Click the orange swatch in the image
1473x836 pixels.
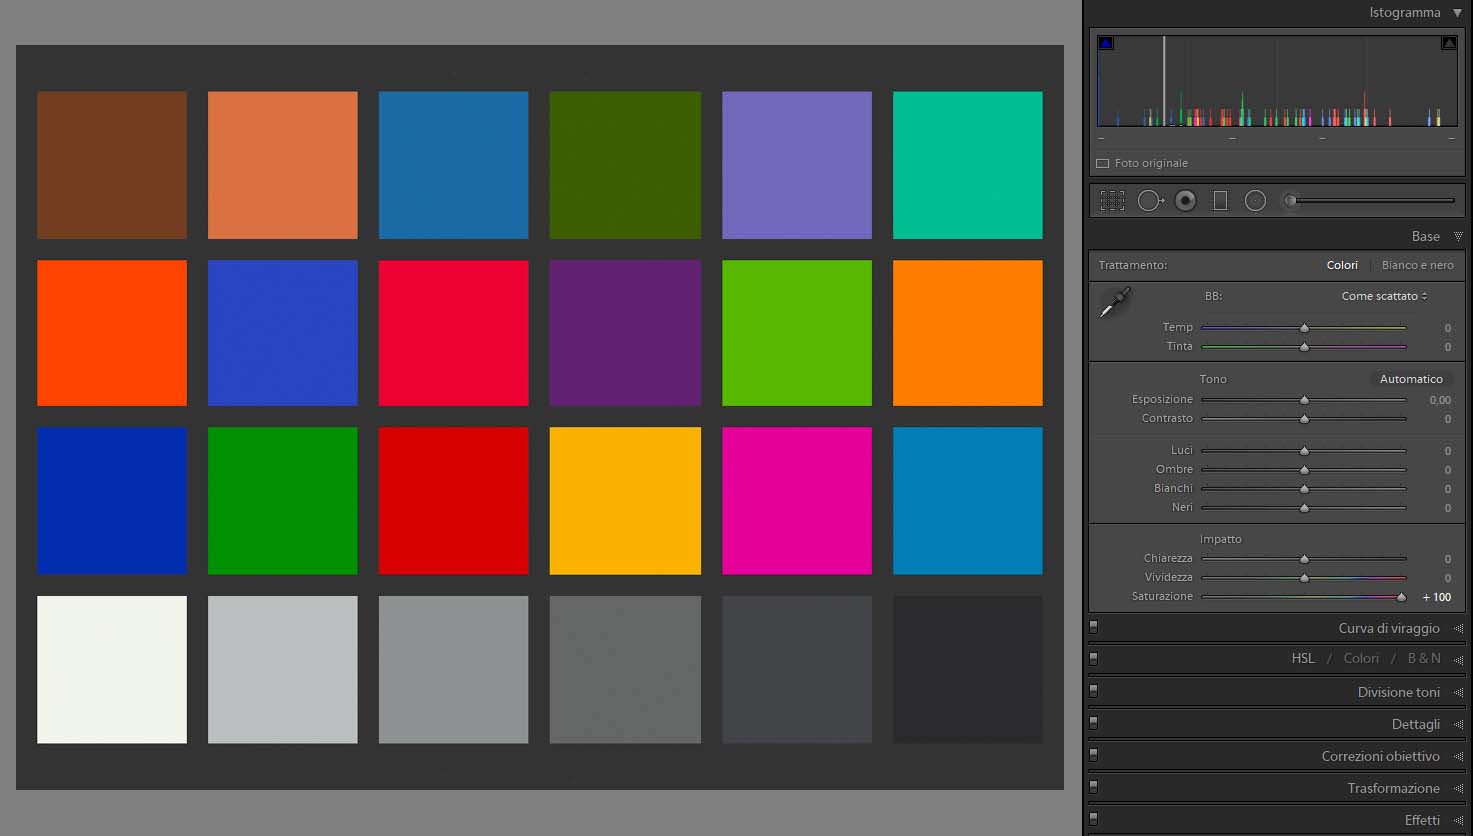(x=967, y=333)
